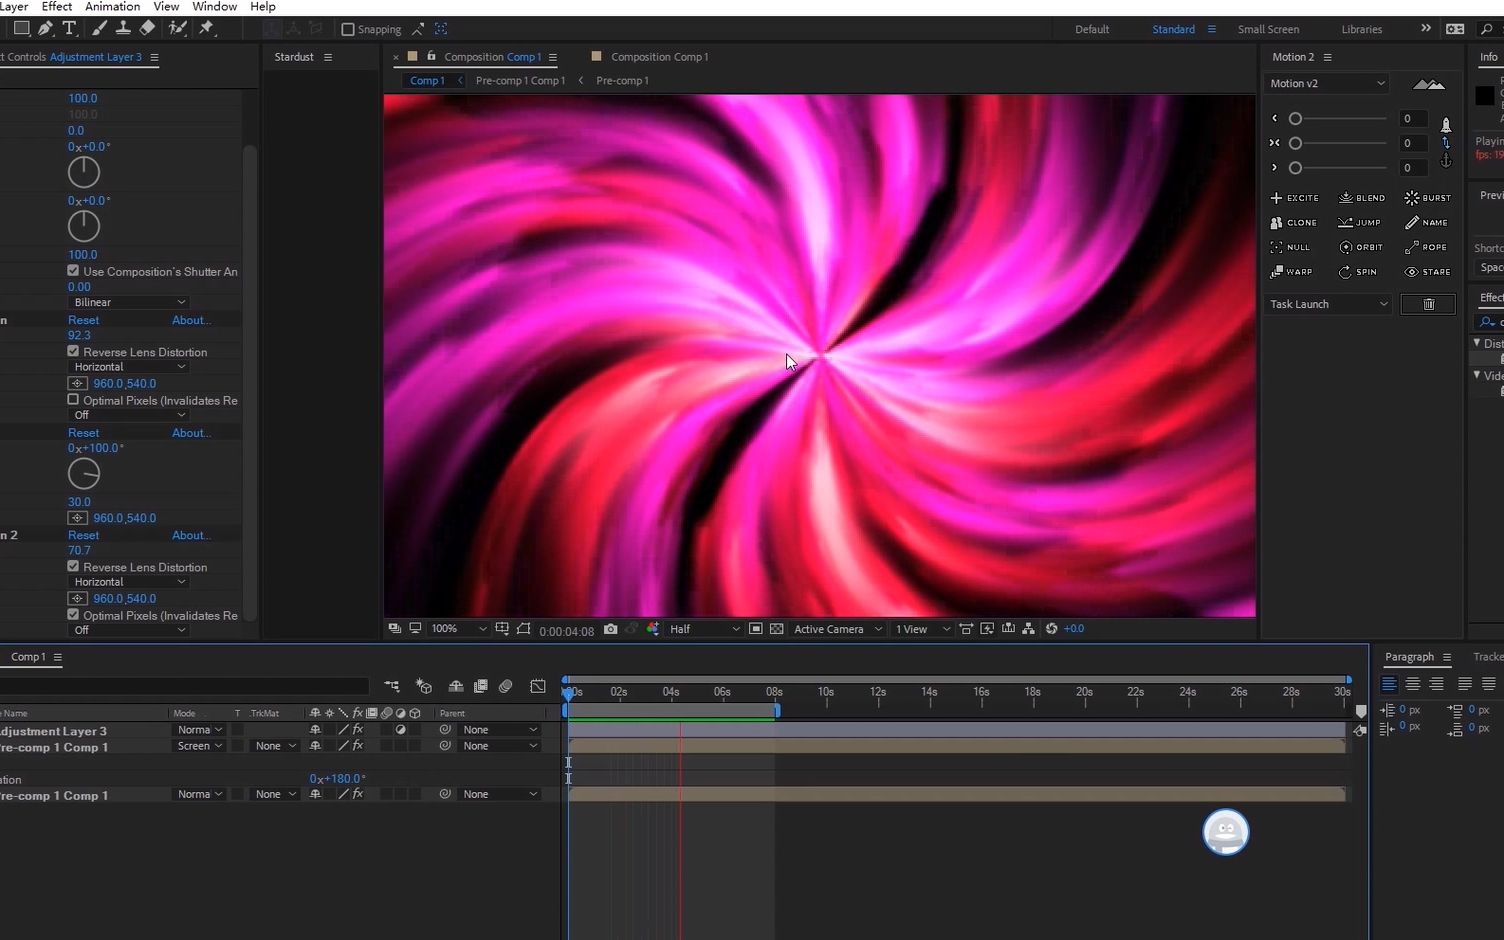Uncheck first Reverse Lens Distortion checkbox
The width and height of the screenshot is (1504, 940).
[73, 352]
